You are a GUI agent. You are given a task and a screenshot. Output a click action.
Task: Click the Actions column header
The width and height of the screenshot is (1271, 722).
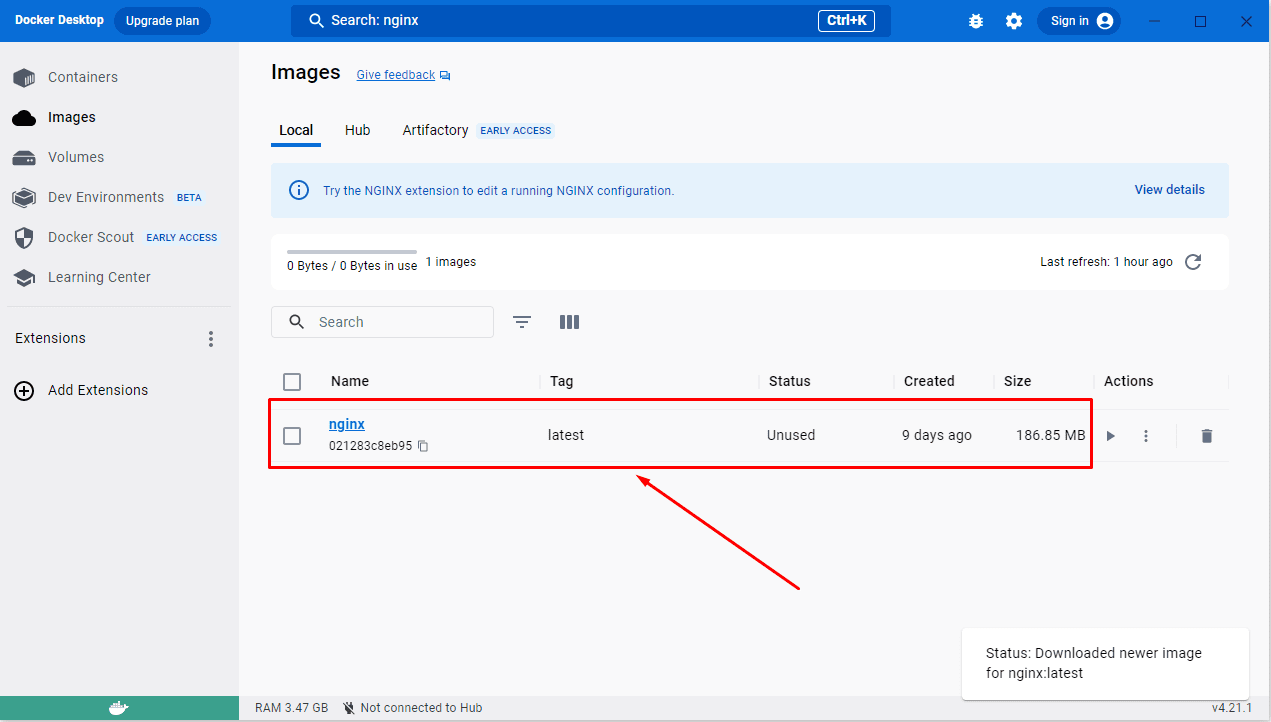[x=1128, y=381]
